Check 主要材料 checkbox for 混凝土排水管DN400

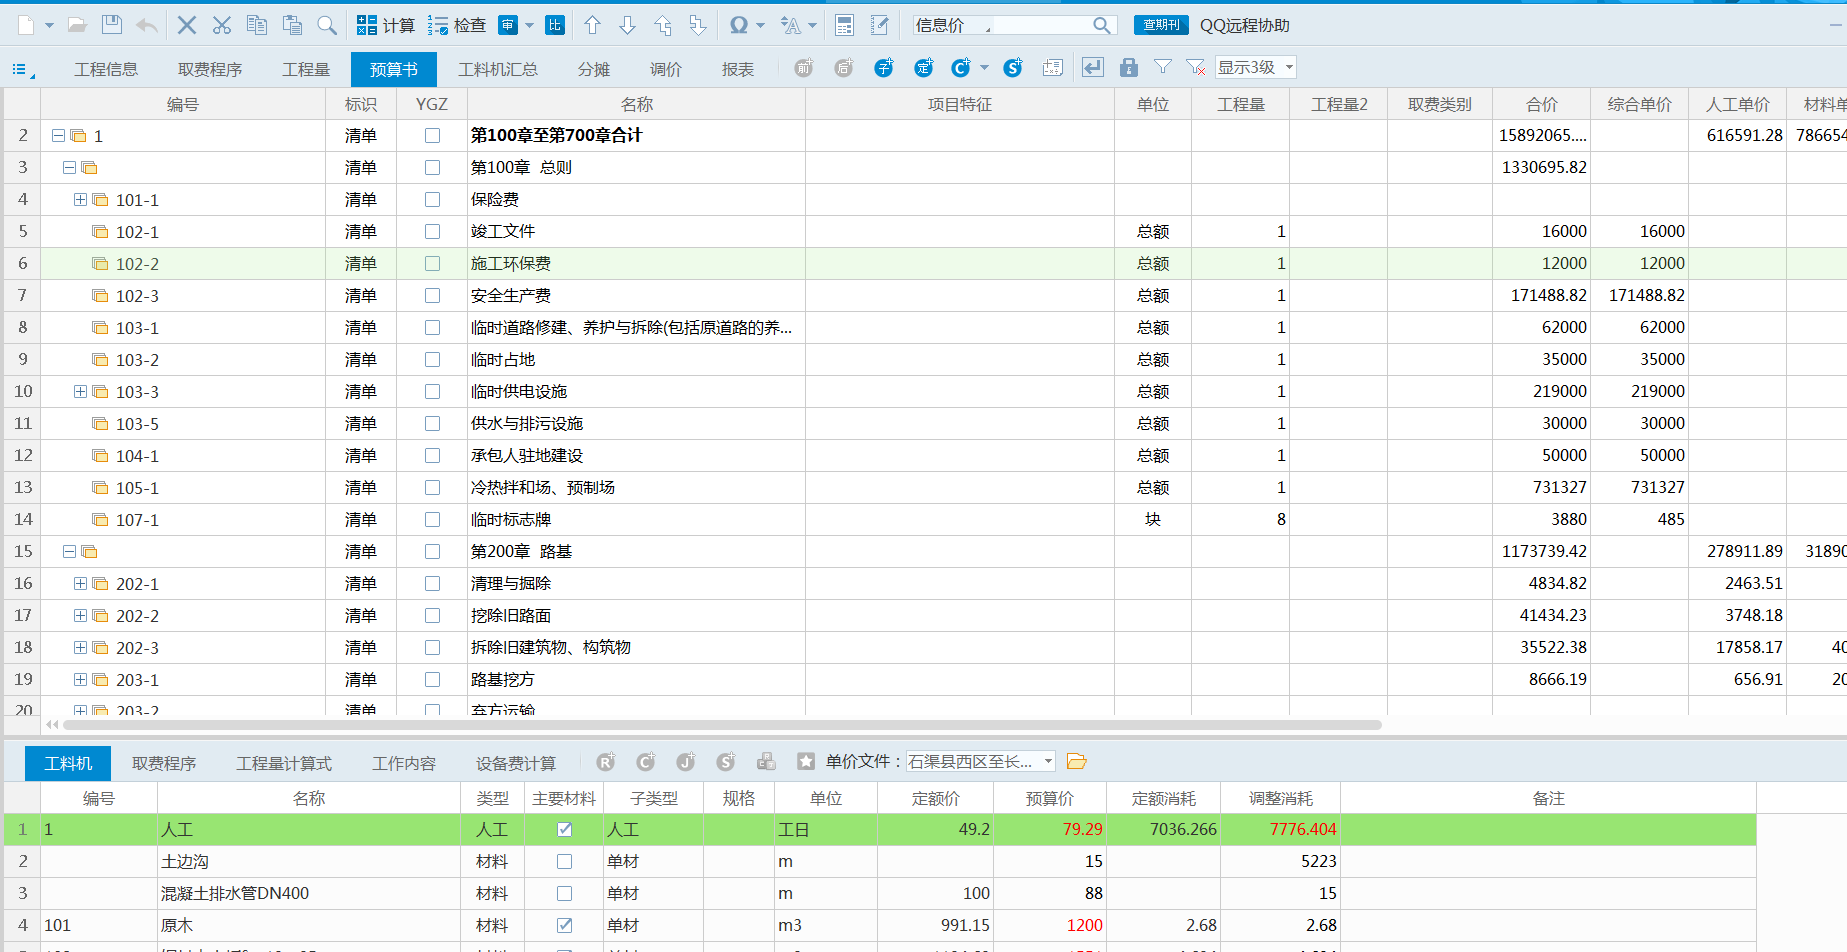click(x=564, y=893)
